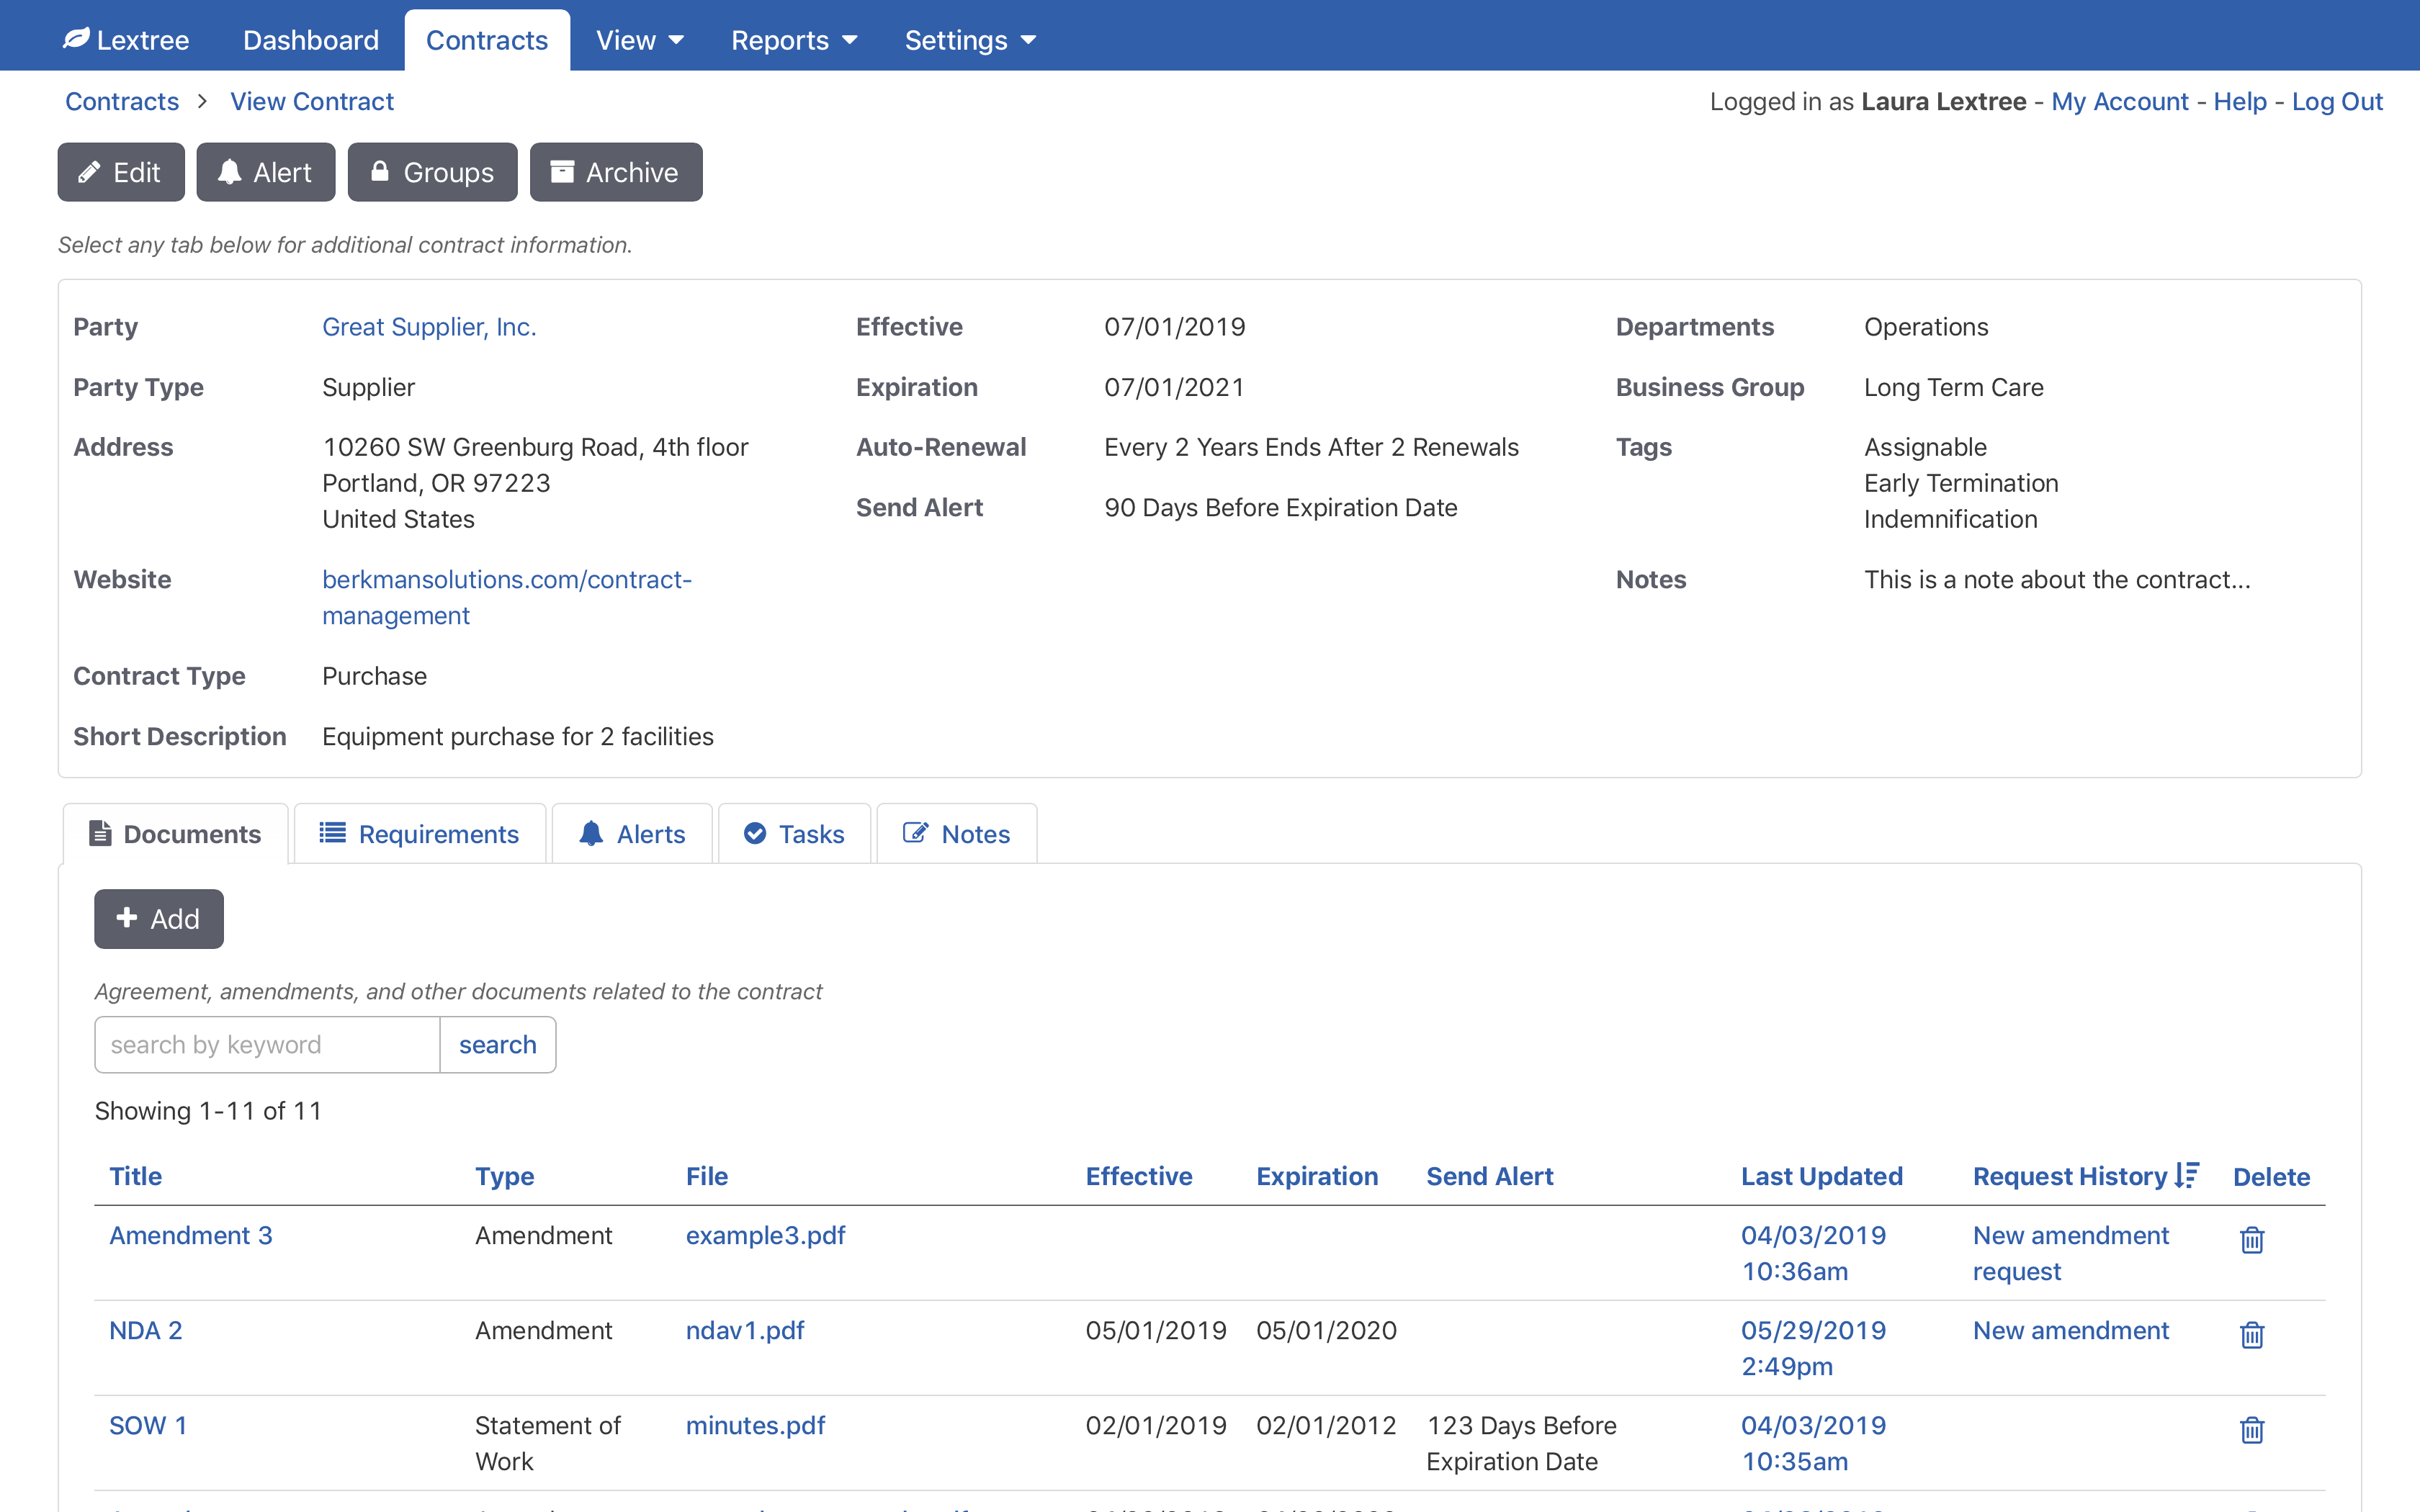Click the search button beside keyword field
The width and height of the screenshot is (2420, 1512).
[498, 1044]
